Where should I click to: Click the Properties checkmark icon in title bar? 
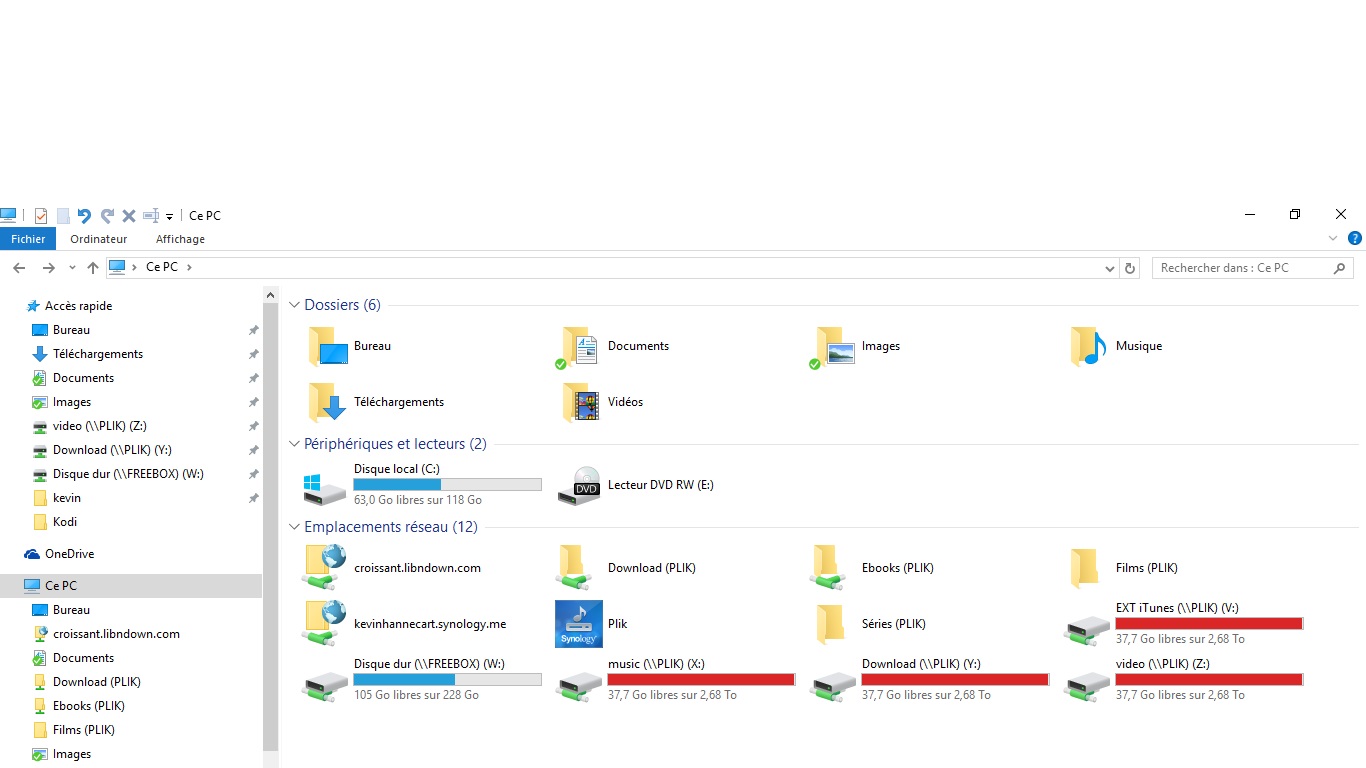[x=41, y=215]
